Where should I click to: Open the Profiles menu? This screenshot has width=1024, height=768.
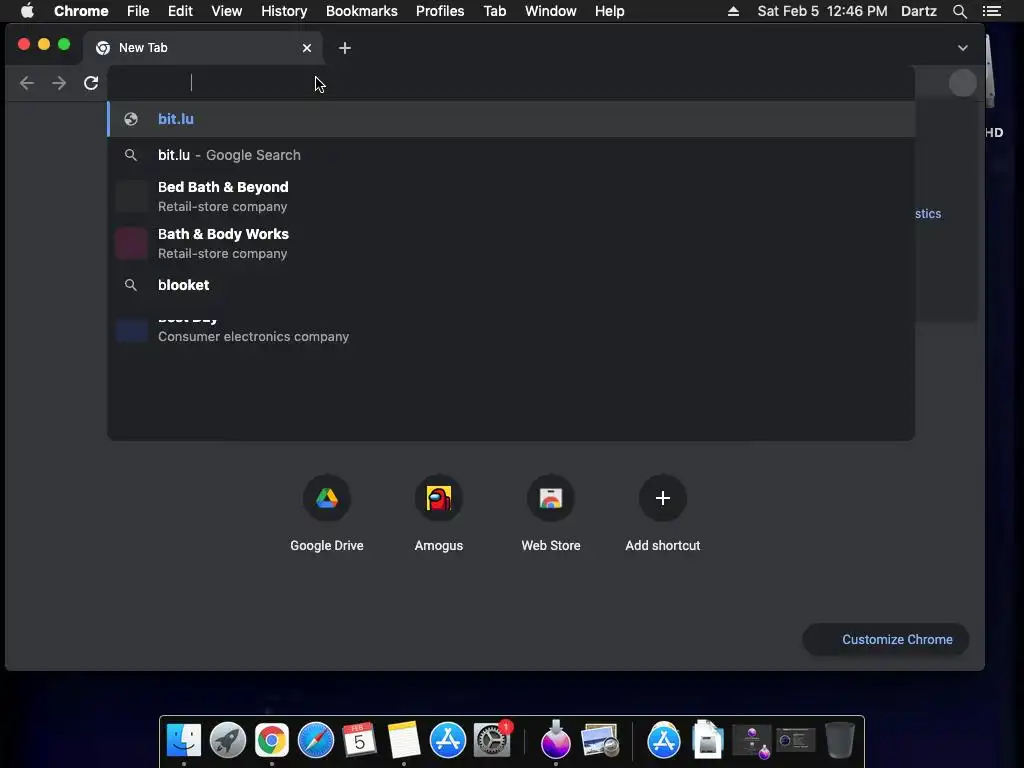pyautogui.click(x=440, y=11)
